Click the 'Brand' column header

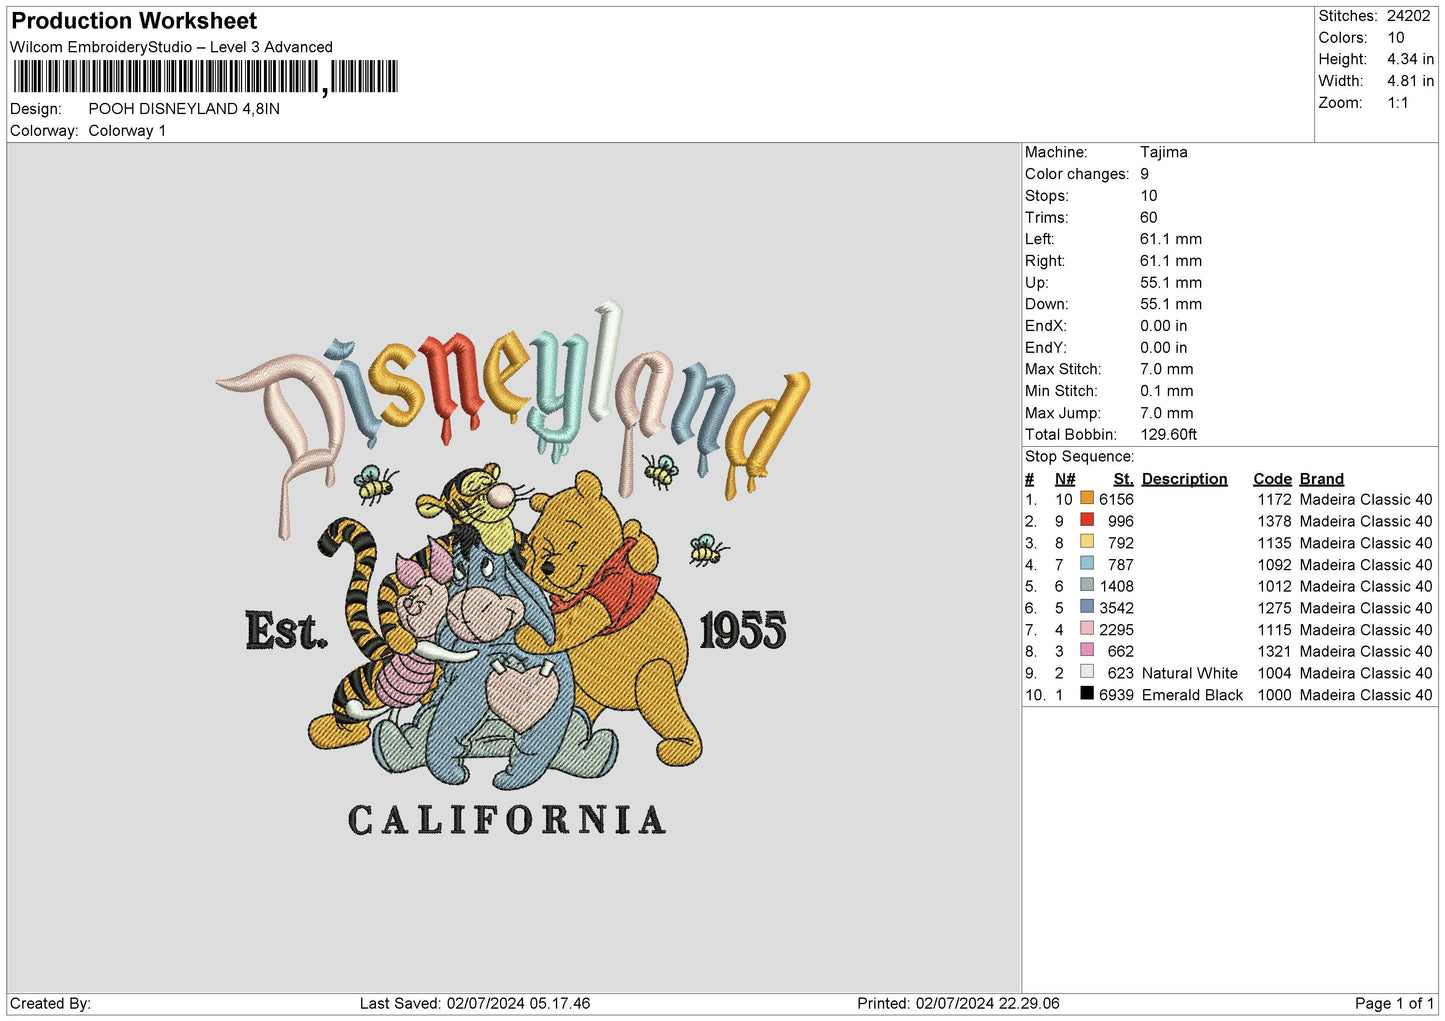pos(1322,479)
